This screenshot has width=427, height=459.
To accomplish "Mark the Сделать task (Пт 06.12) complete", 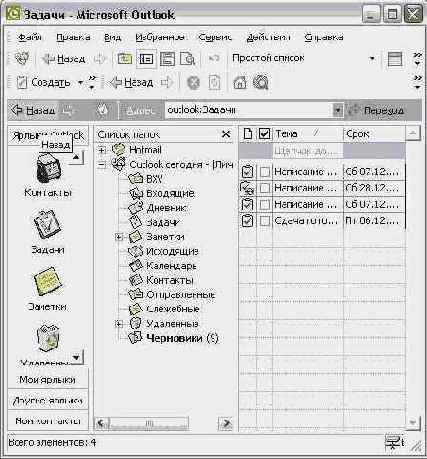I will (265, 221).
